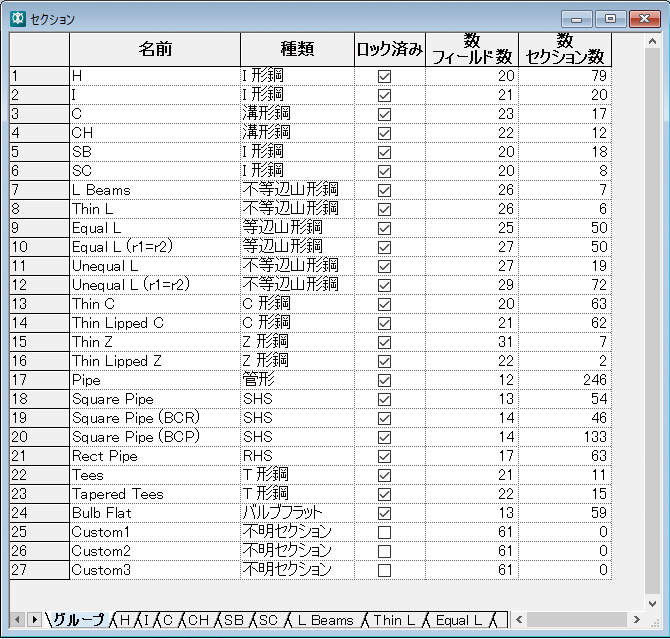Open the Equal L sheet tab
The image size is (670, 639).
[x=458, y=620]
